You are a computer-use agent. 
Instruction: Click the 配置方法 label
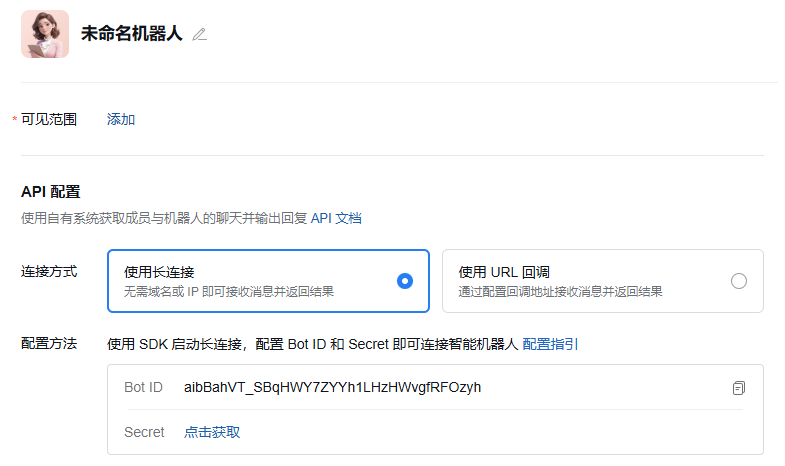pos(49,344)
